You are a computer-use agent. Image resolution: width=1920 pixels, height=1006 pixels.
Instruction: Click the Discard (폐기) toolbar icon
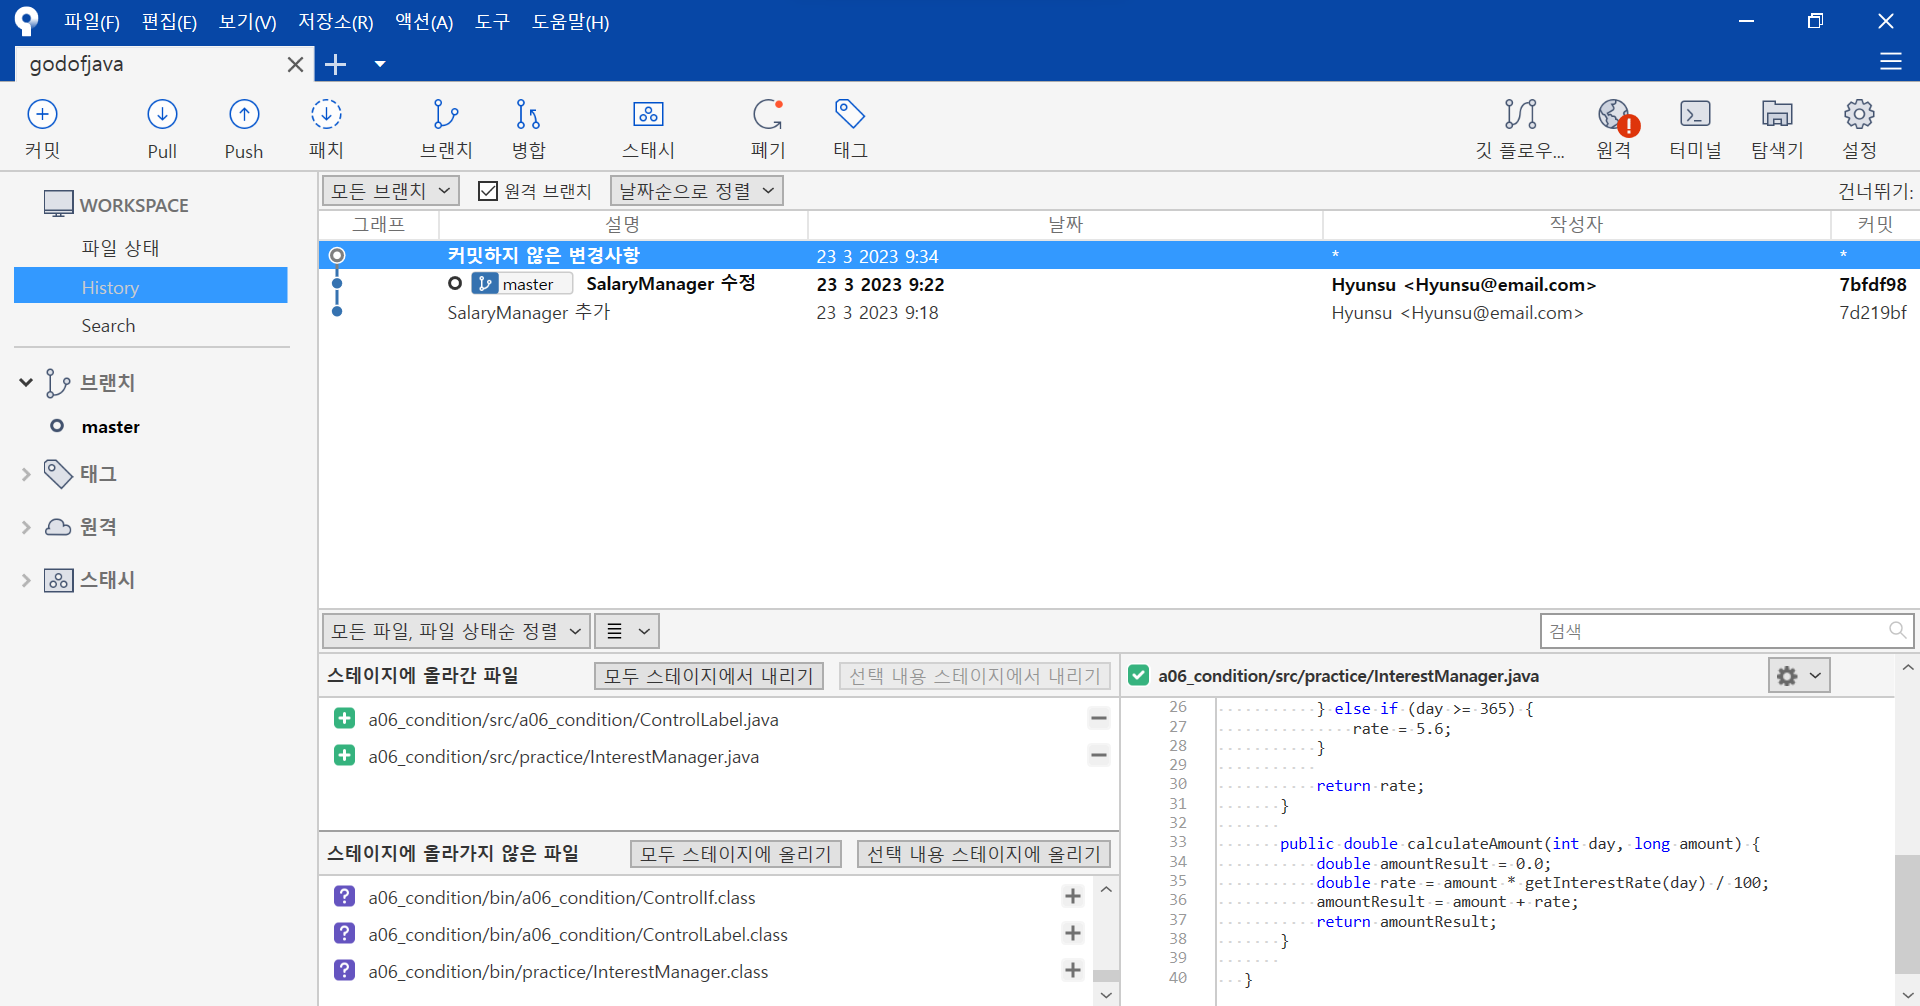[x=768, y=128]
